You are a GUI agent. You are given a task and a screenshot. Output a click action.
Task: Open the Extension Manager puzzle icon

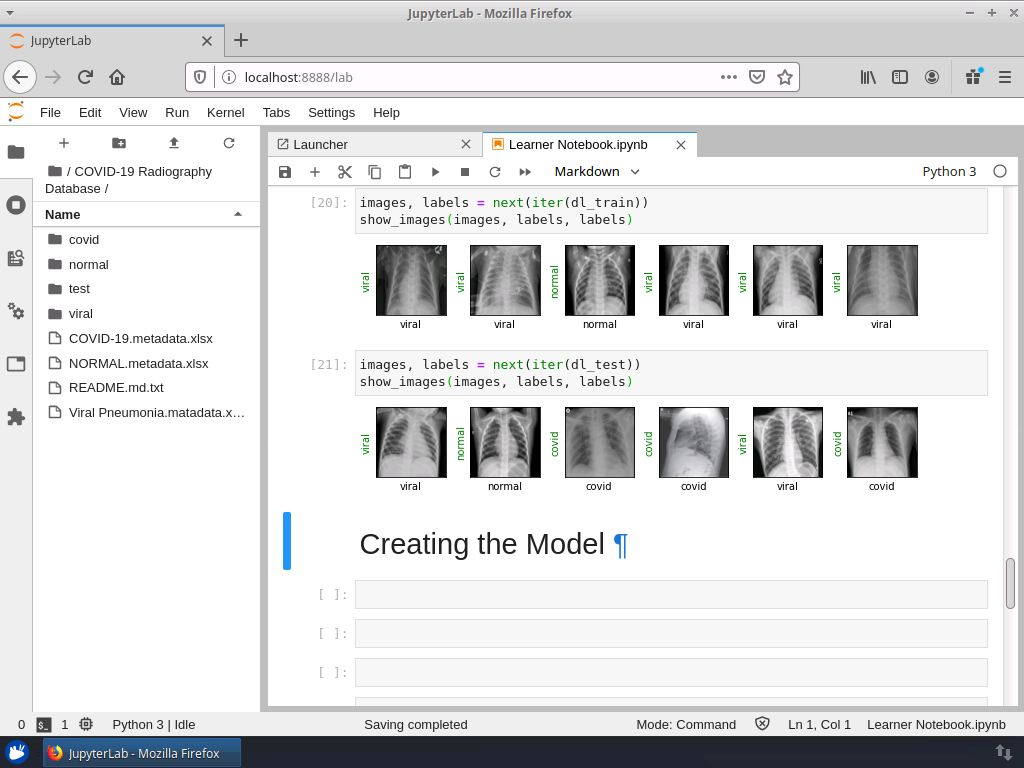16,417
